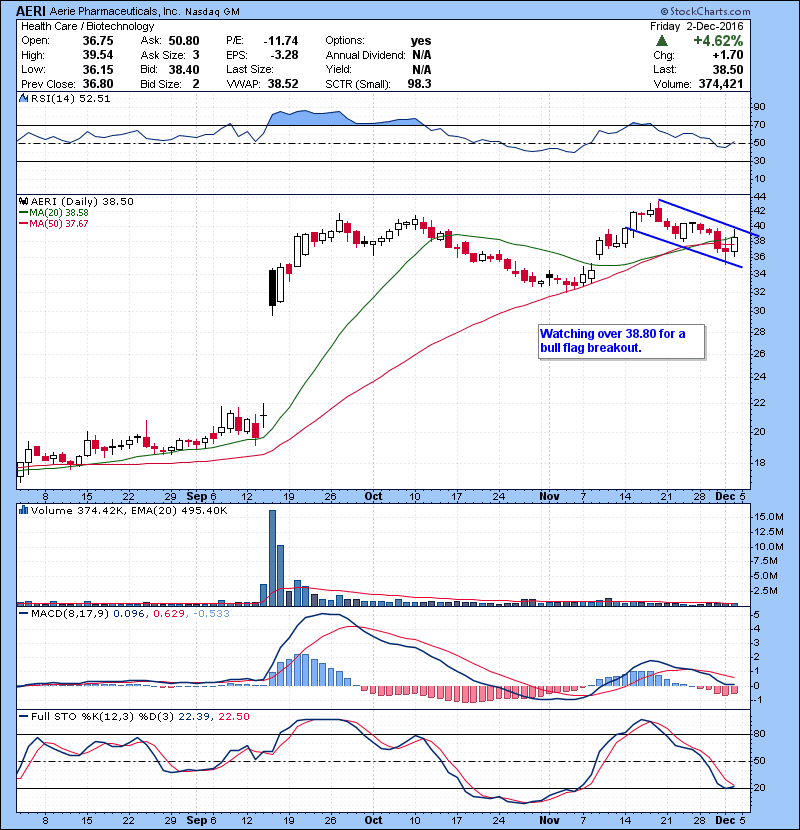Click the tallest volume spike bar in September

click(273, 557)
